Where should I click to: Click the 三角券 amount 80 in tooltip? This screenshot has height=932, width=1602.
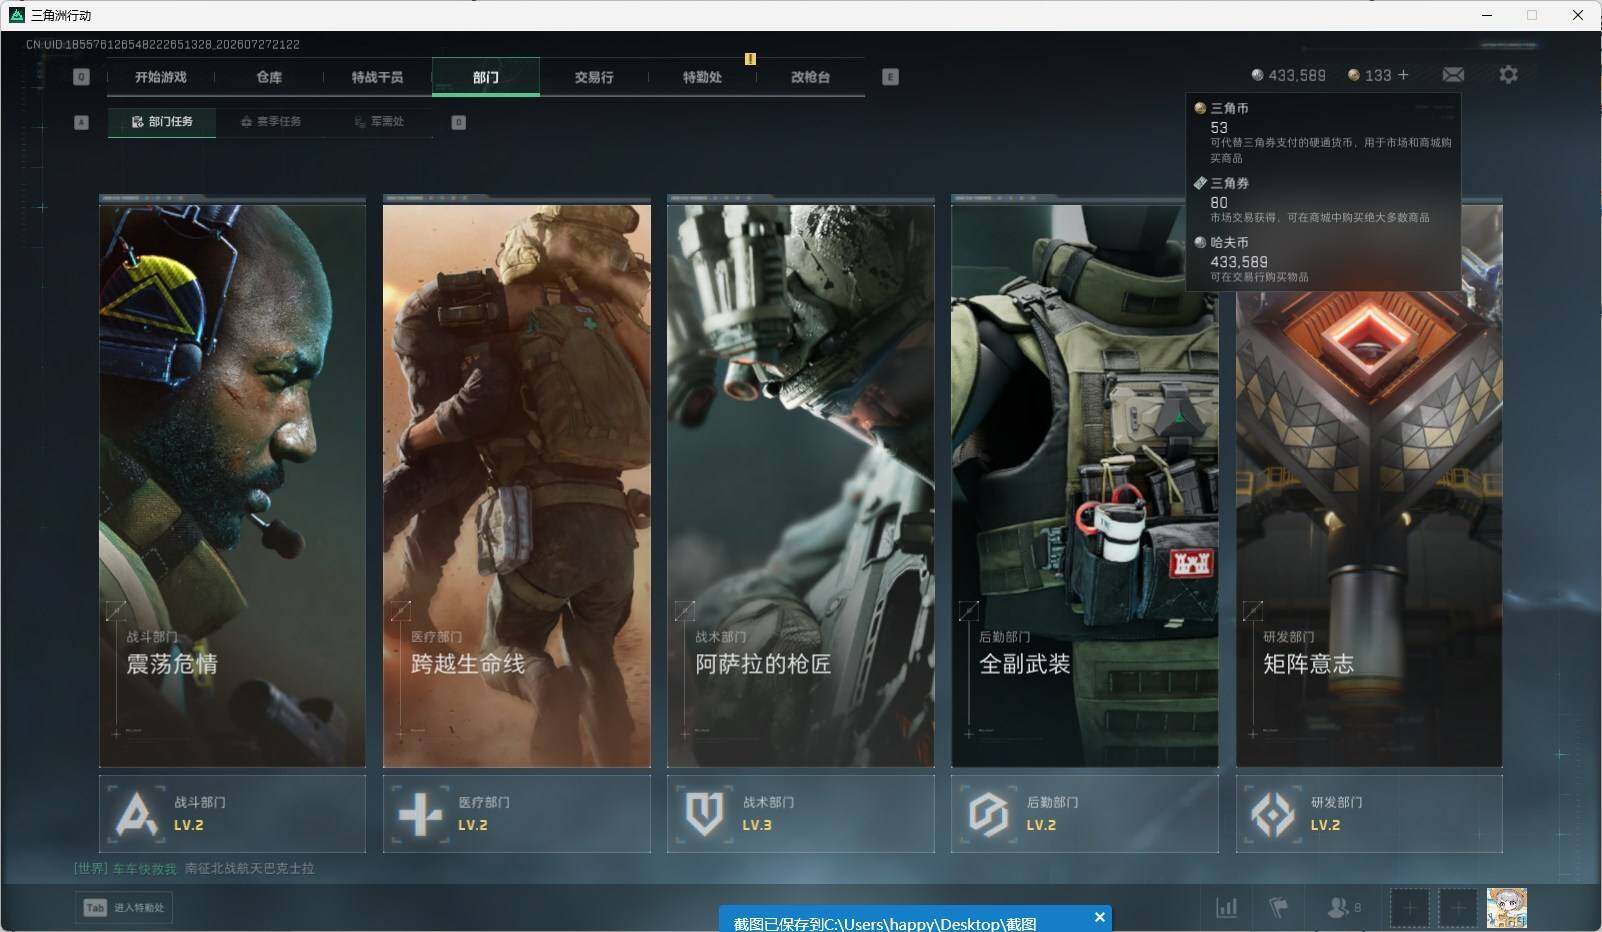click(x=1219, y=202)
